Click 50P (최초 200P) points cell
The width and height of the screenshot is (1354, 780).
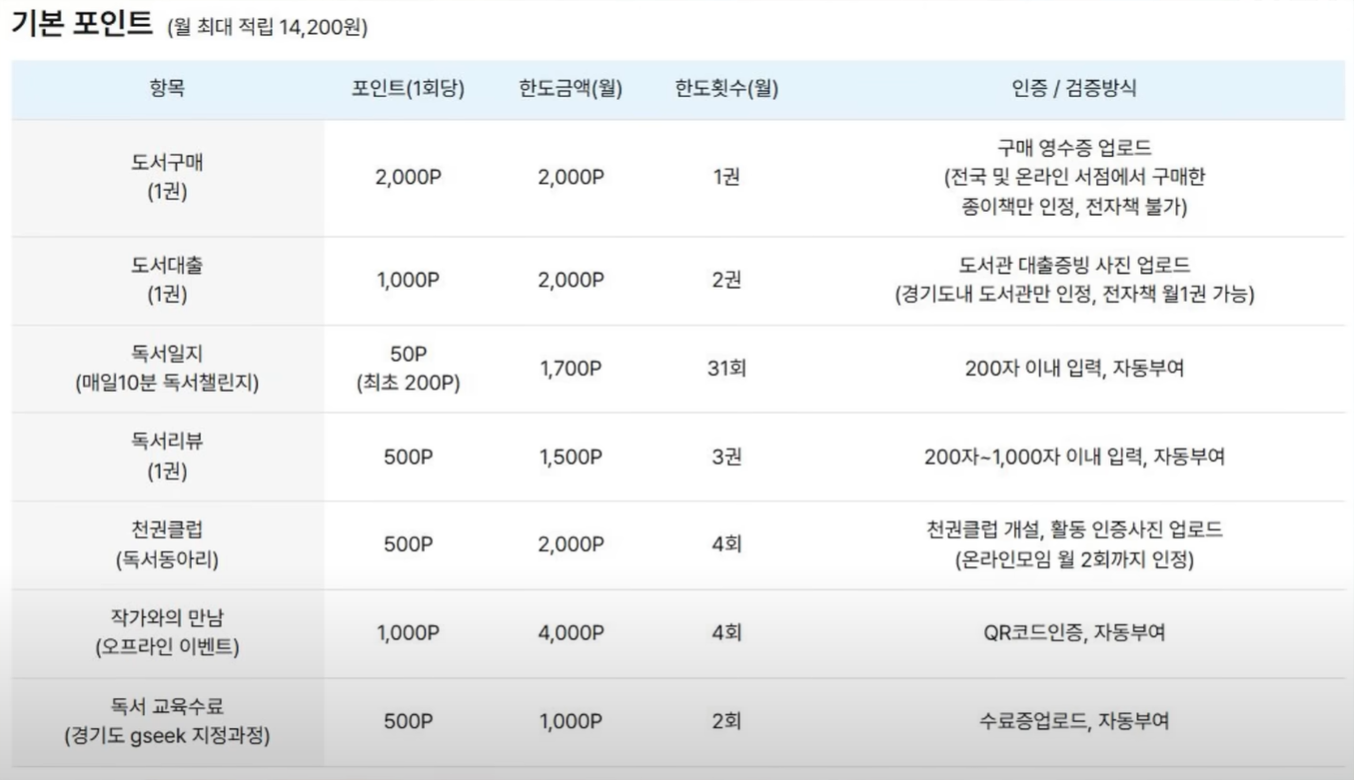(408, 368)
